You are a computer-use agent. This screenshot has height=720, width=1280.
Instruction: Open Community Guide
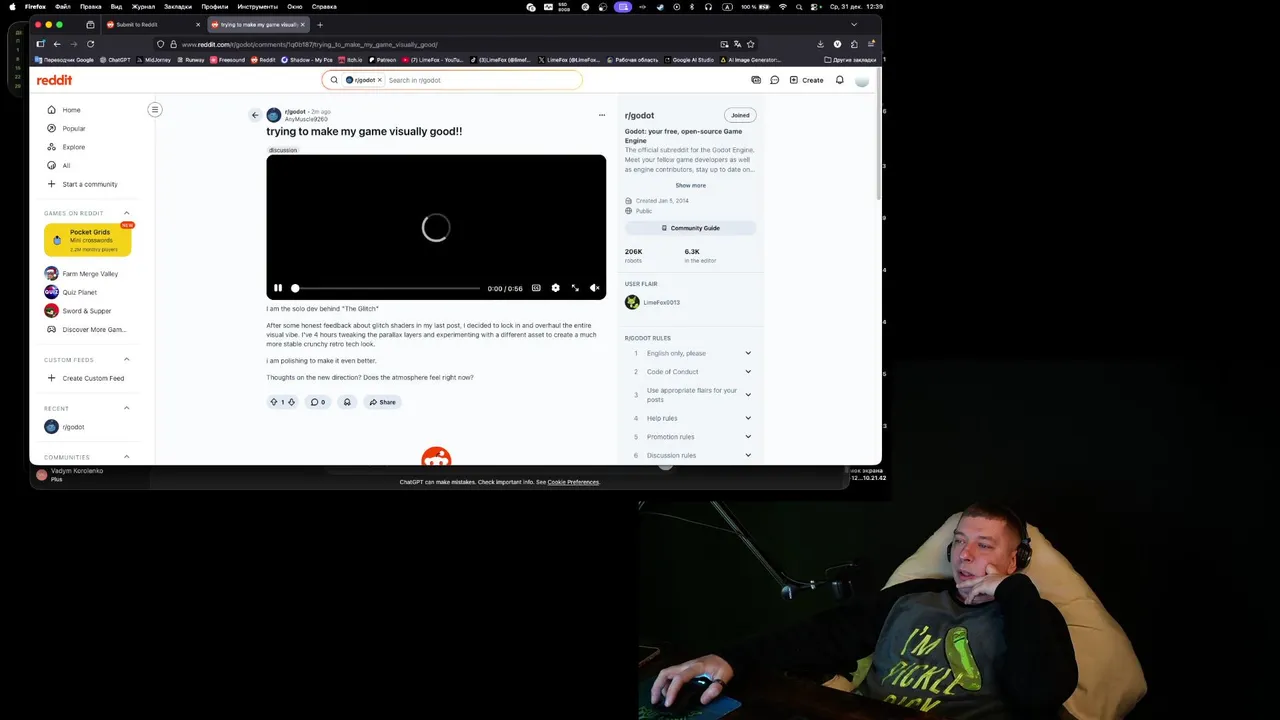[690, 228]
